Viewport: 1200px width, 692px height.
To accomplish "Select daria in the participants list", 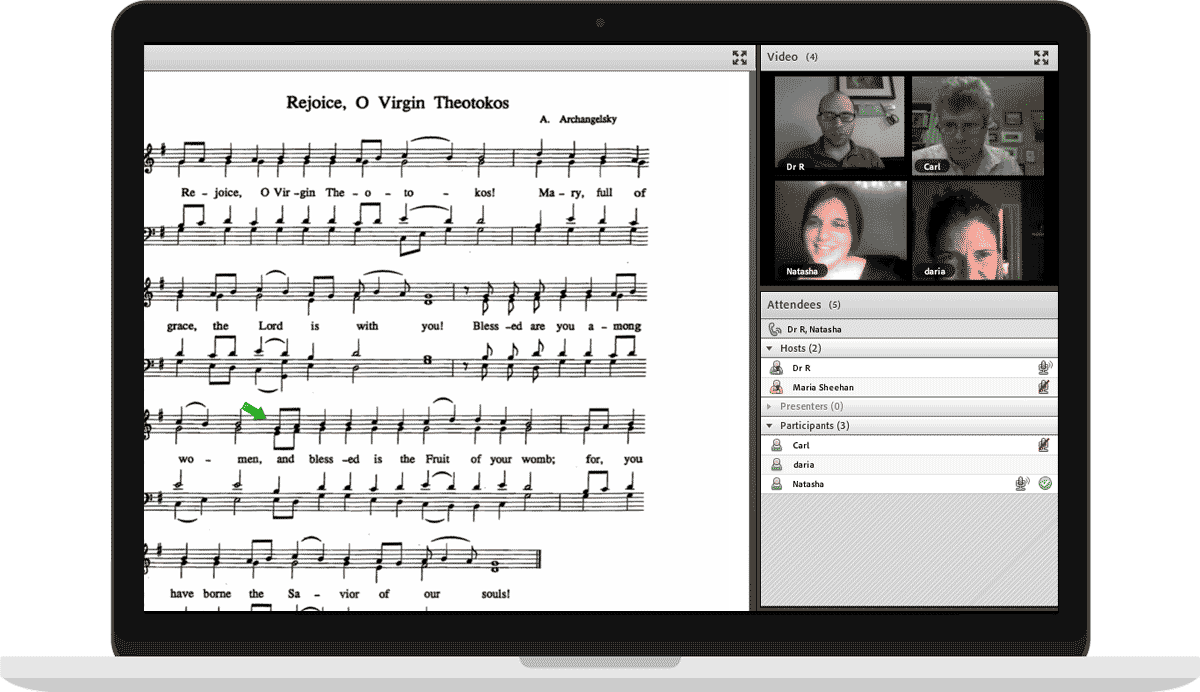I will 802,465.
